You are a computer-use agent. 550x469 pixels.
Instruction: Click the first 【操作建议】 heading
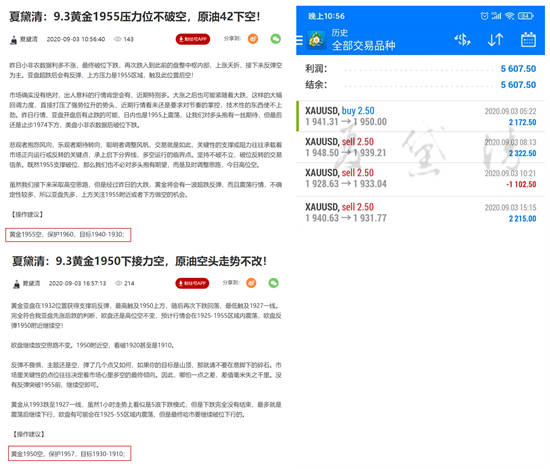(x=27, y=214)
